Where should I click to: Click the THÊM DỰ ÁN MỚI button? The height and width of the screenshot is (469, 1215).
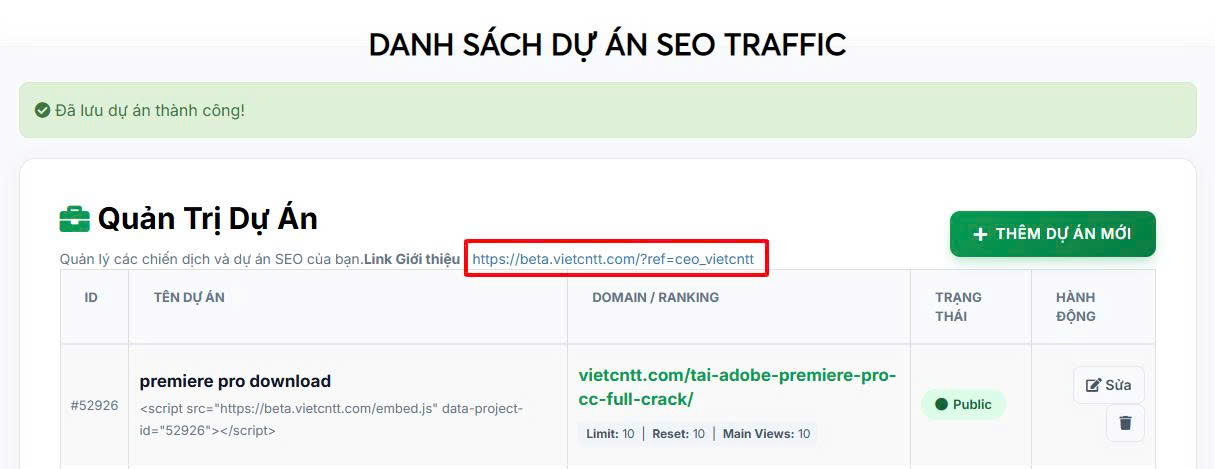click(1053, 234)
